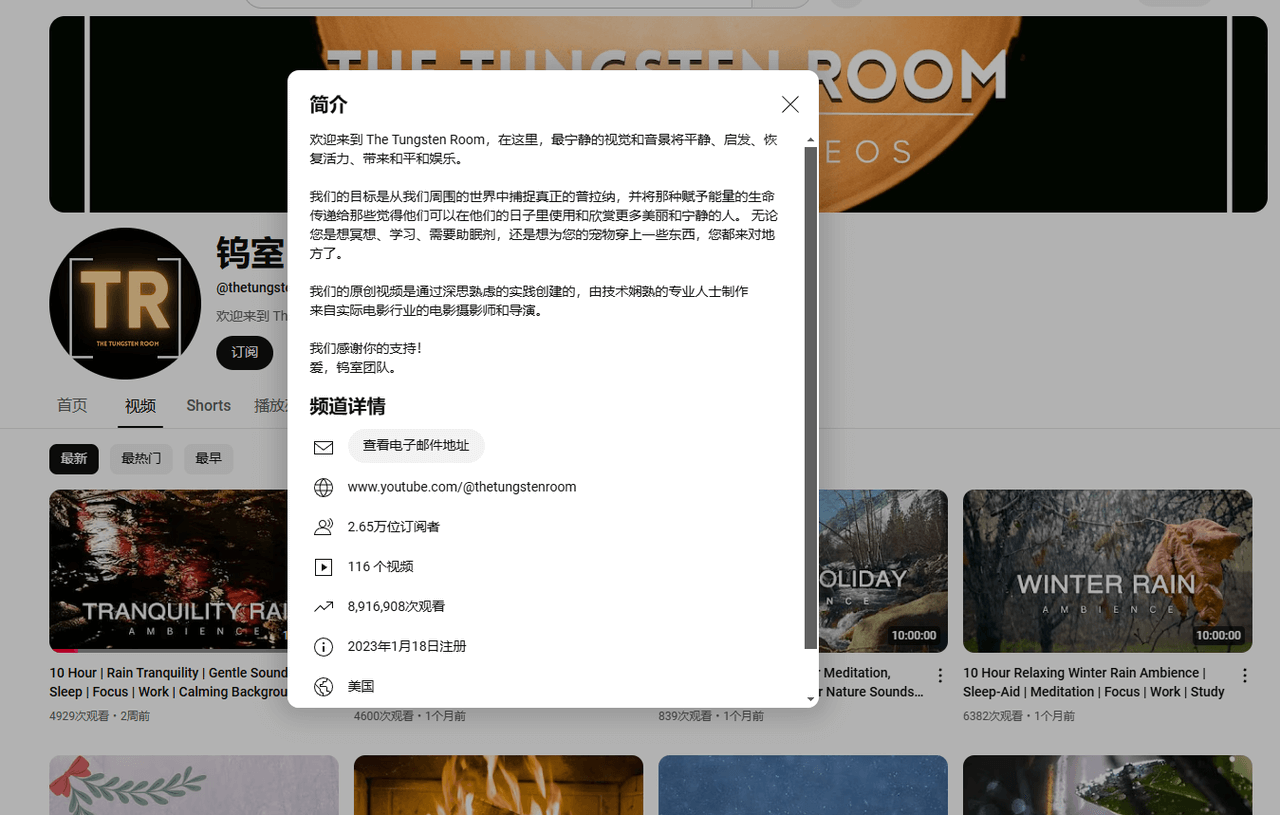Click the 频道详情 heading
This screenshot has width=1280, height=815.
(347, 407)
